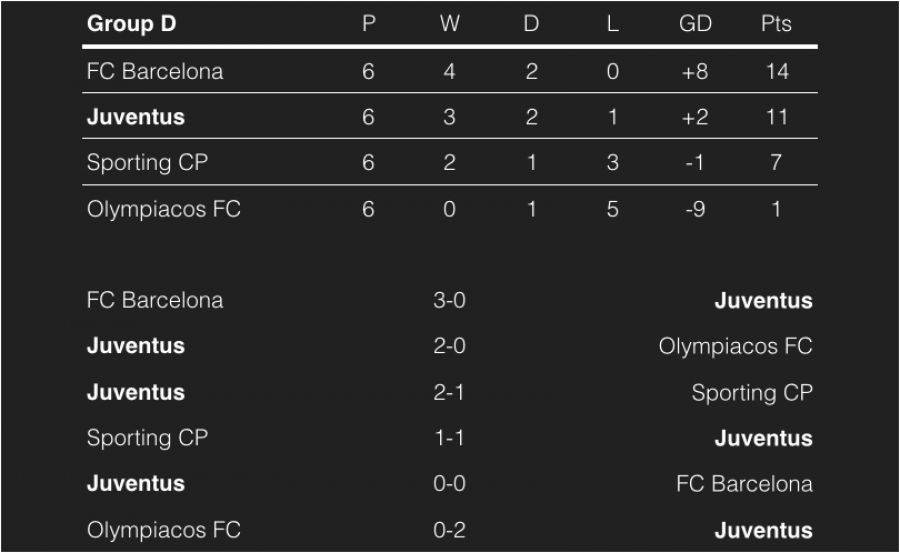Viewport: 900px width, 553px height.
Task: Click the 1-1 draw score
Action: pos(449,438)
